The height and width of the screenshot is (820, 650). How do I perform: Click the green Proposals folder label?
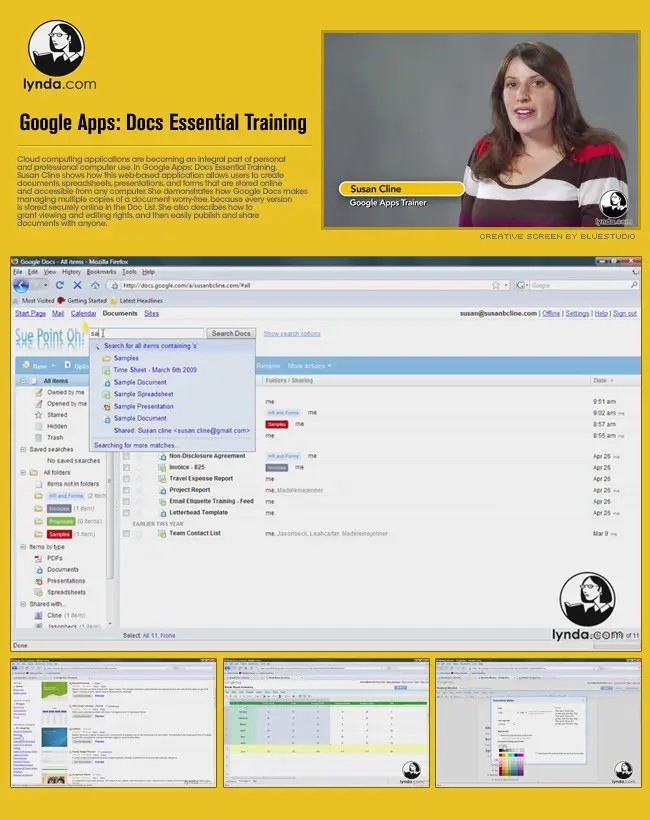[61, 521]
